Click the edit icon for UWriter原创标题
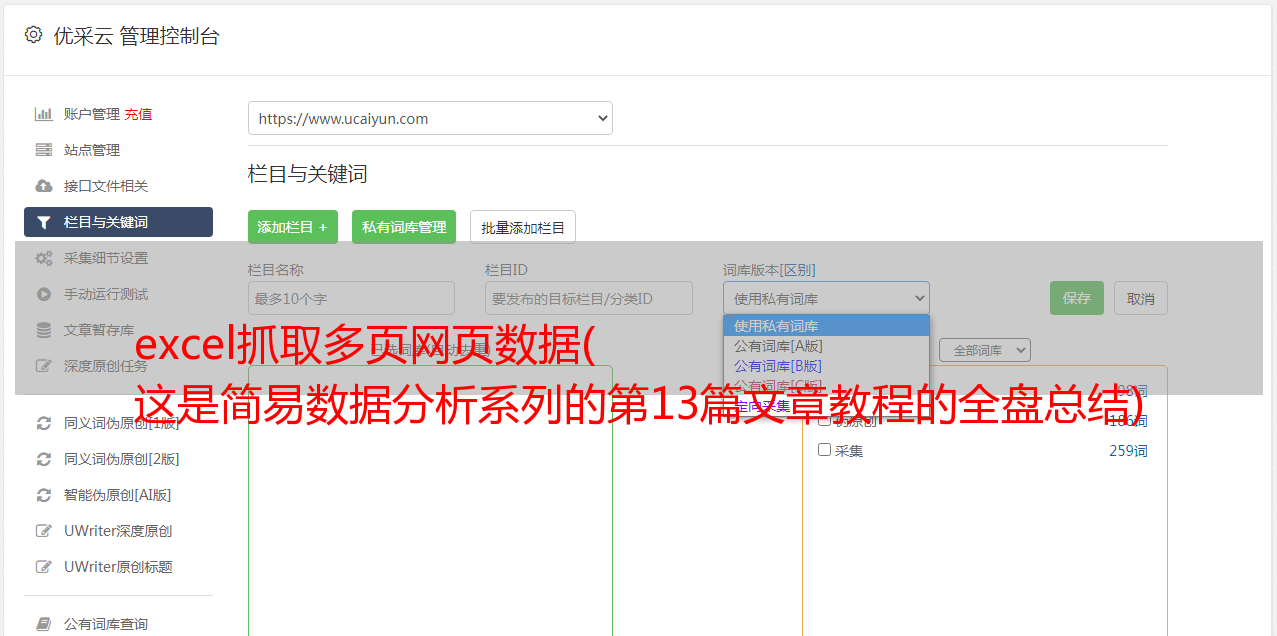This screenshot has height=636, width=1277. click(x=44, y=567)
